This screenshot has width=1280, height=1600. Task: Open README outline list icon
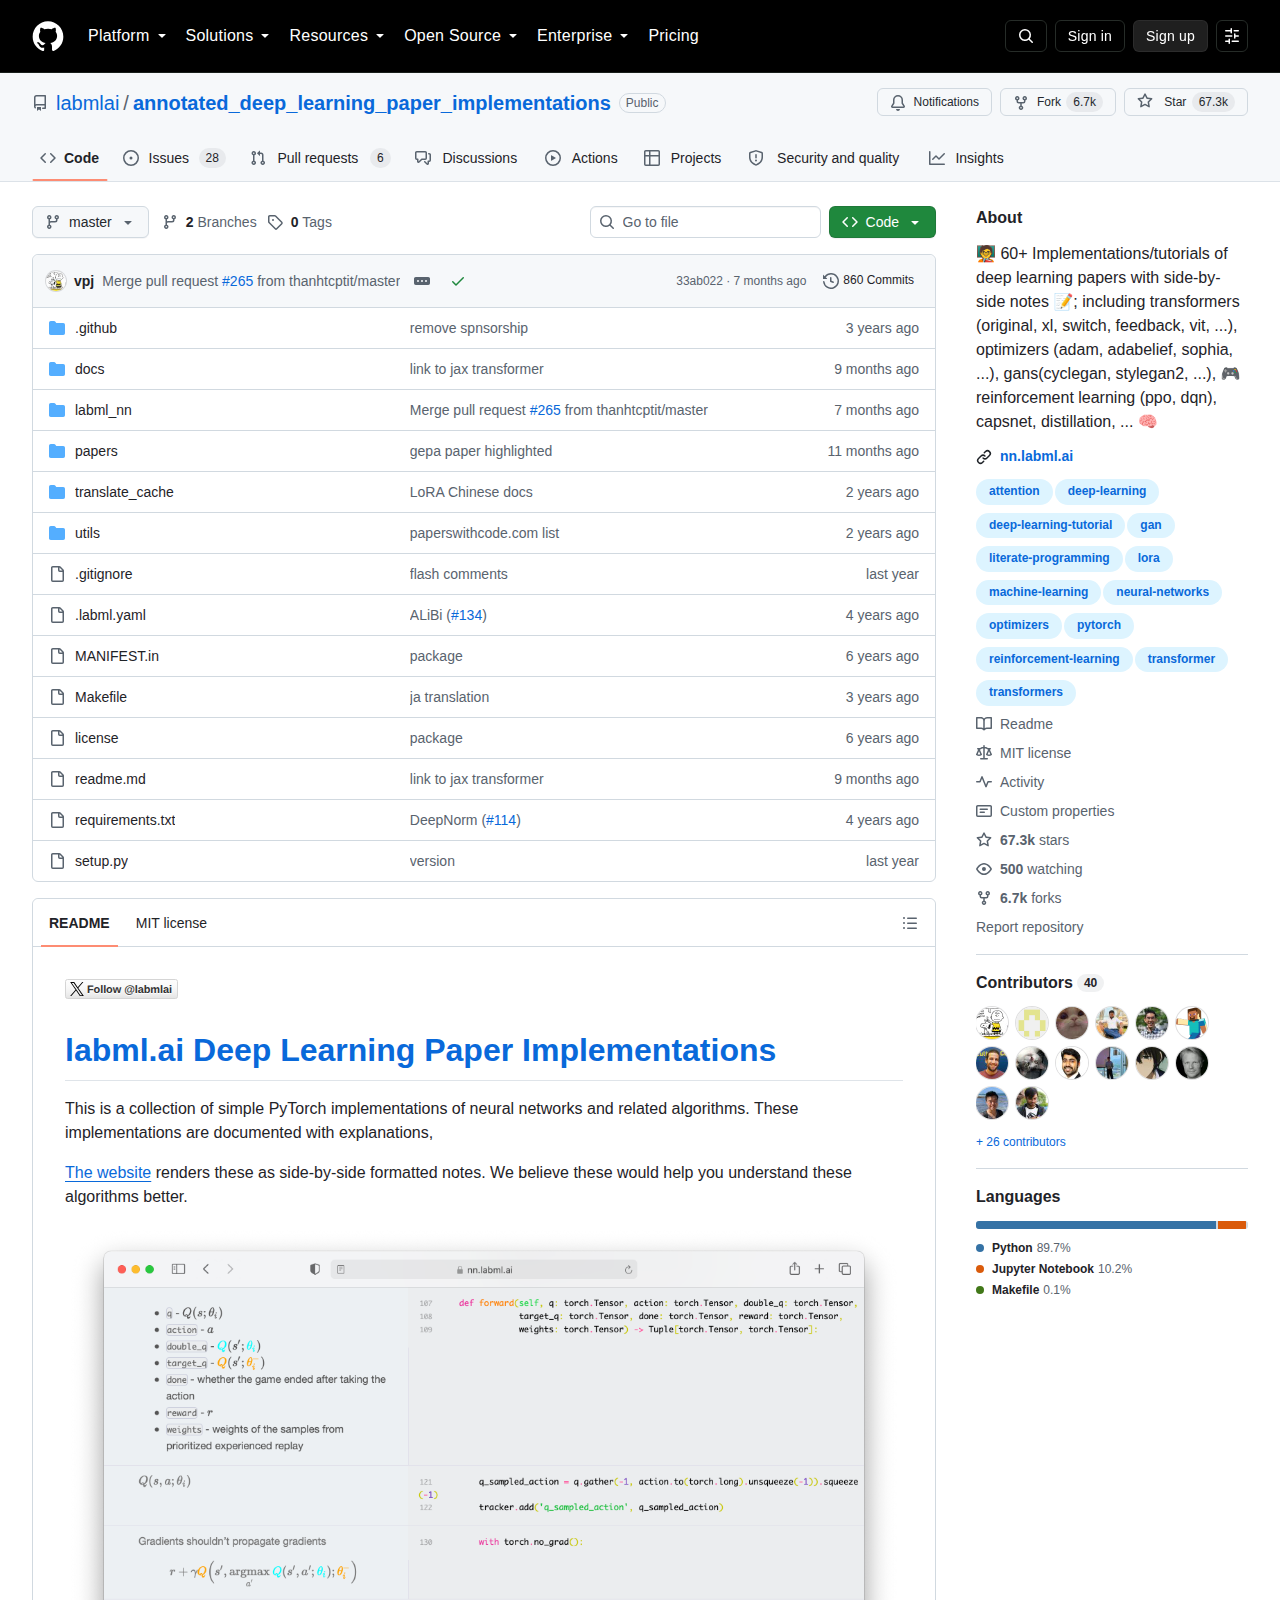[x=910, y=923]
